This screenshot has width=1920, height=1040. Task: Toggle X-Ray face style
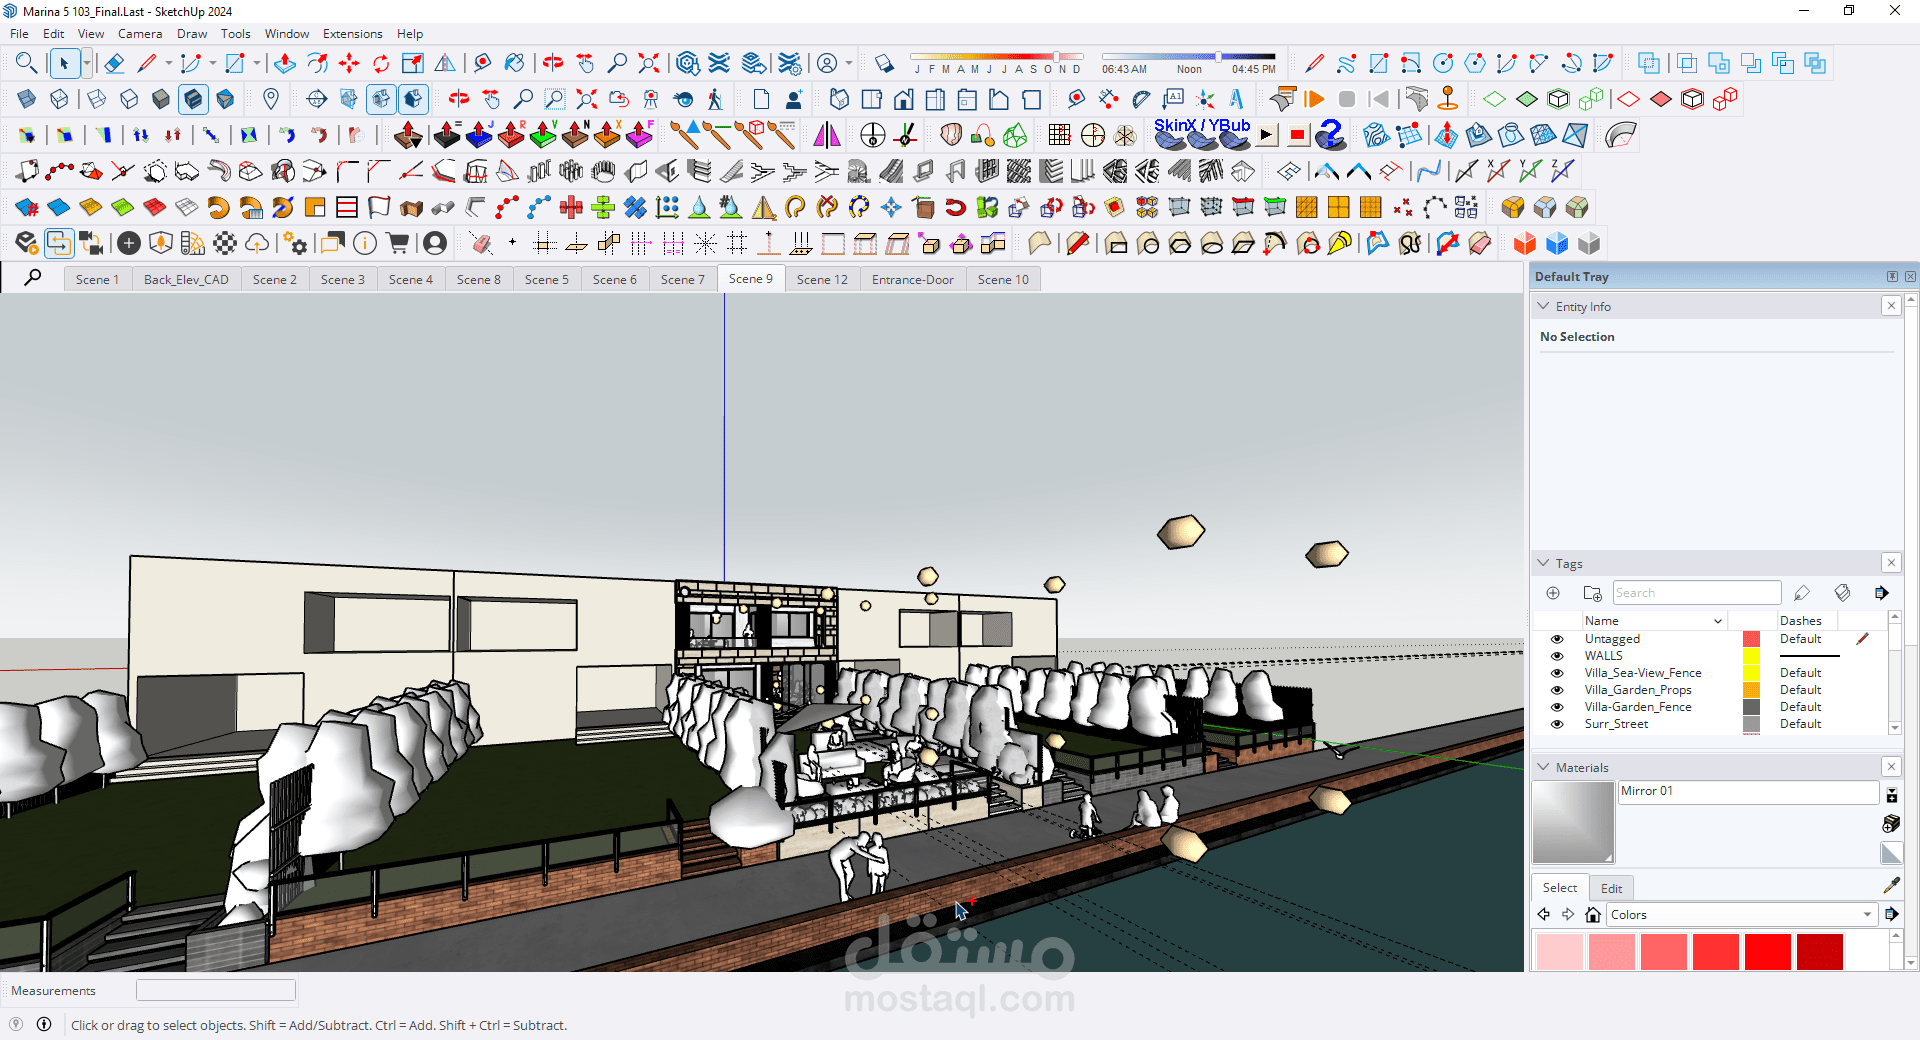pos(27,99)
